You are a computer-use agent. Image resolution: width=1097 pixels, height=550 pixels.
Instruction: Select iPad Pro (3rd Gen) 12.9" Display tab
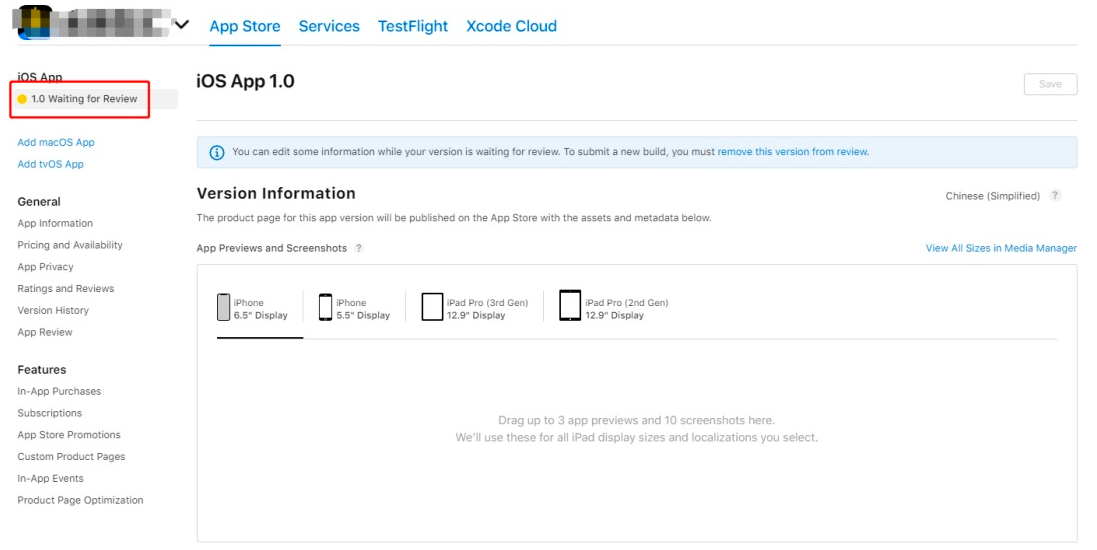475,309
